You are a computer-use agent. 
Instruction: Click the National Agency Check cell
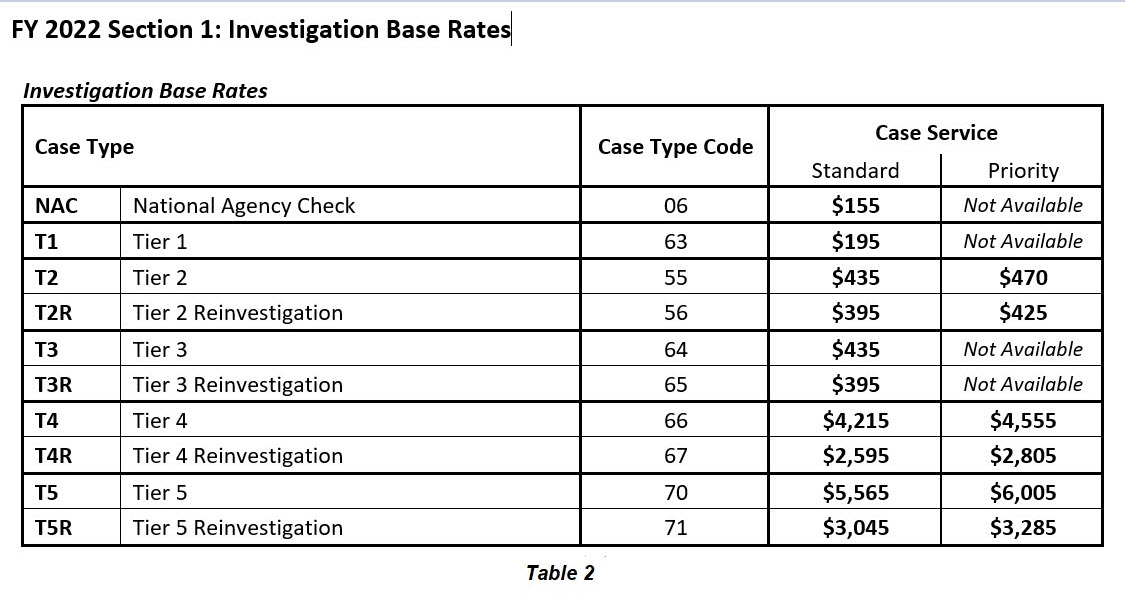point(244,206)
